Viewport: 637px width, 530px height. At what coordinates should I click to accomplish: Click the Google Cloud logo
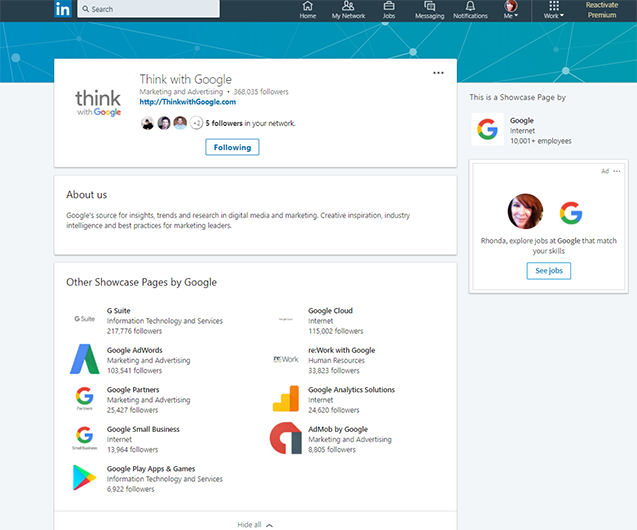coord(286,319)
